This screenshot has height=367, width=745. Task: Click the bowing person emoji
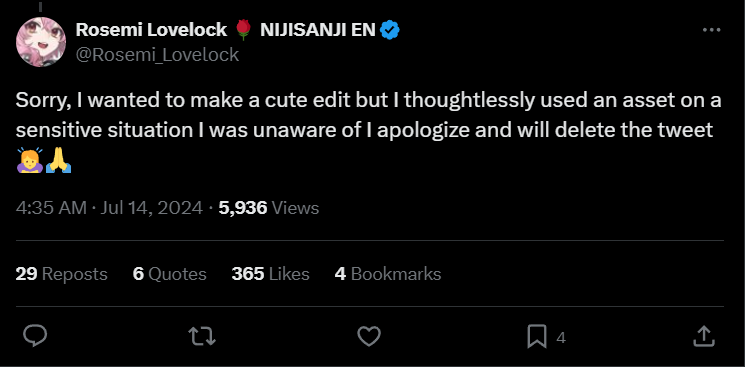[x=29, y=160]
